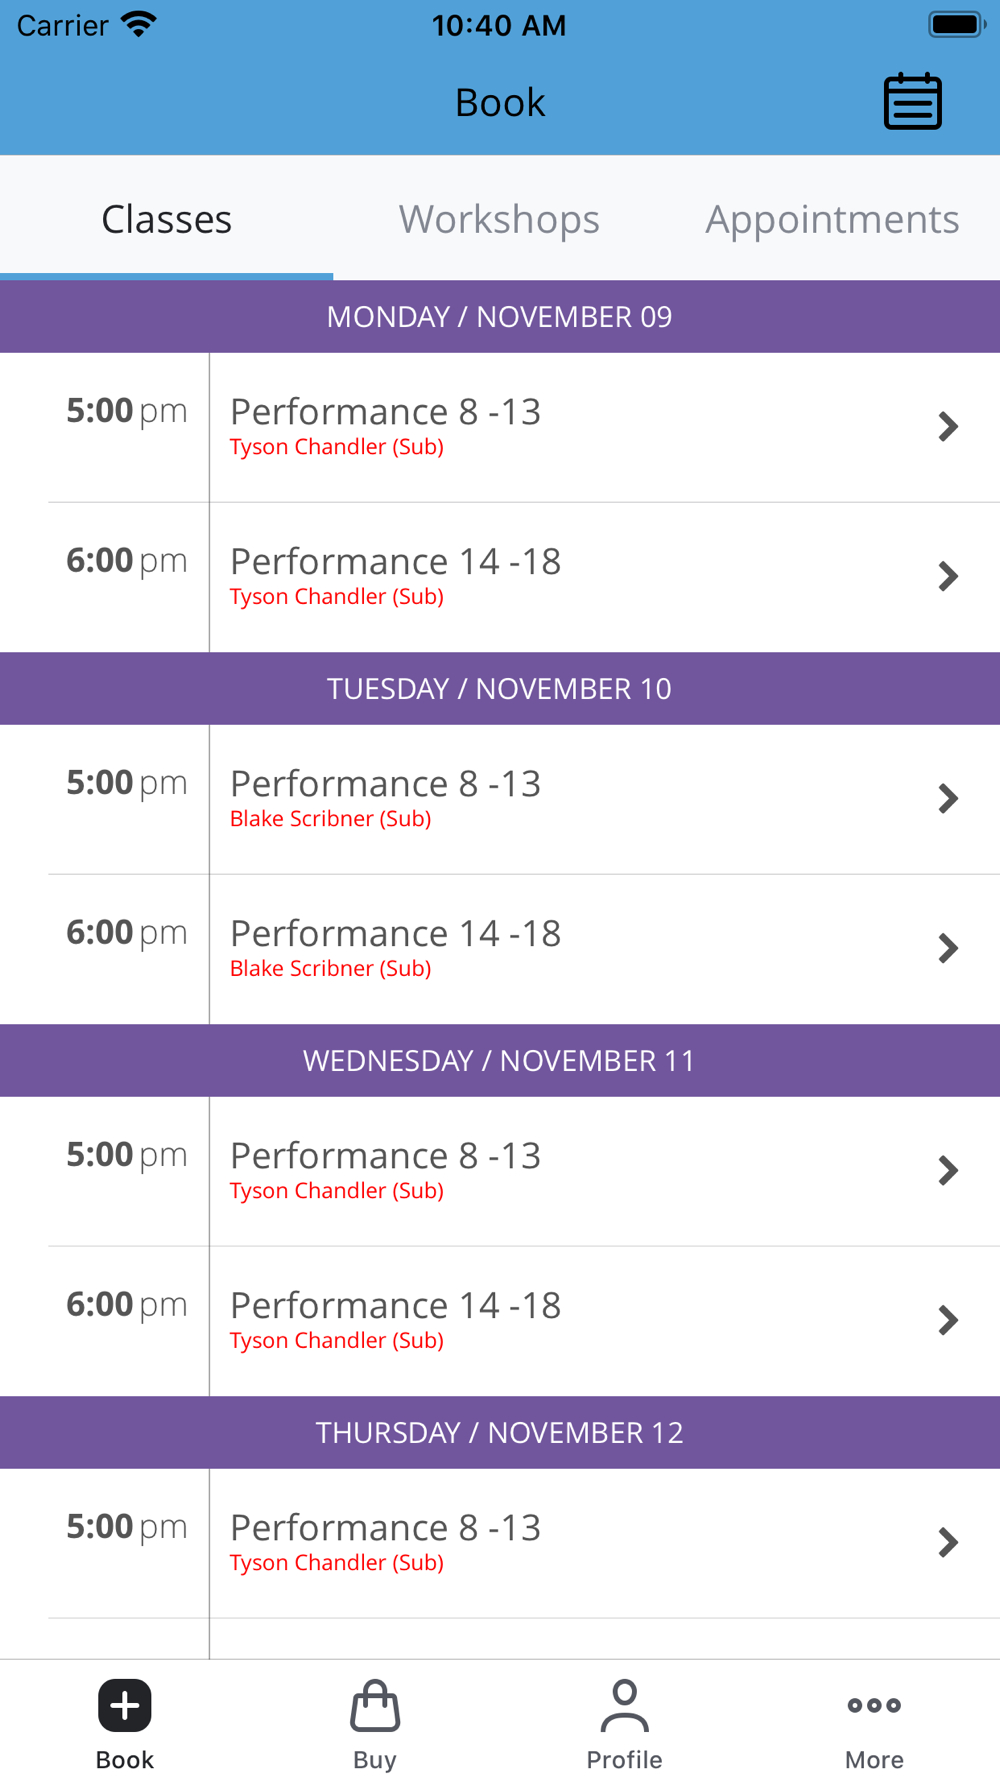1000x1778 pixels.
Task: Tap the Wi-Fi status icon
Action: coord(139,24)
